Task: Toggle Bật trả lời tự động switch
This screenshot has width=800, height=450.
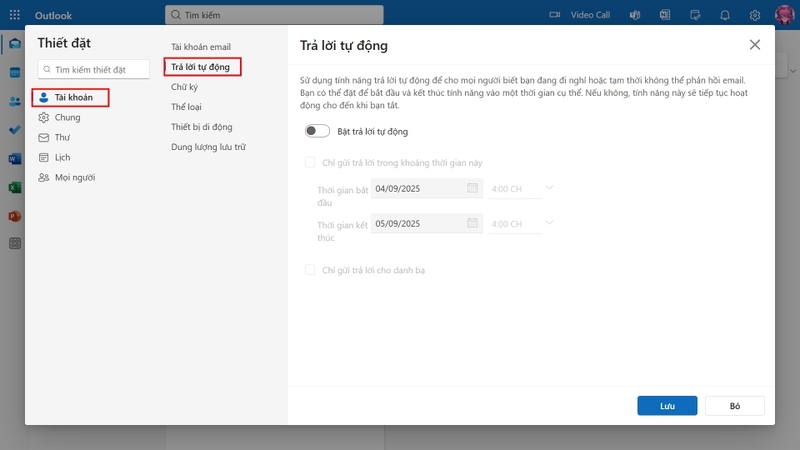Action: (317, 131)
